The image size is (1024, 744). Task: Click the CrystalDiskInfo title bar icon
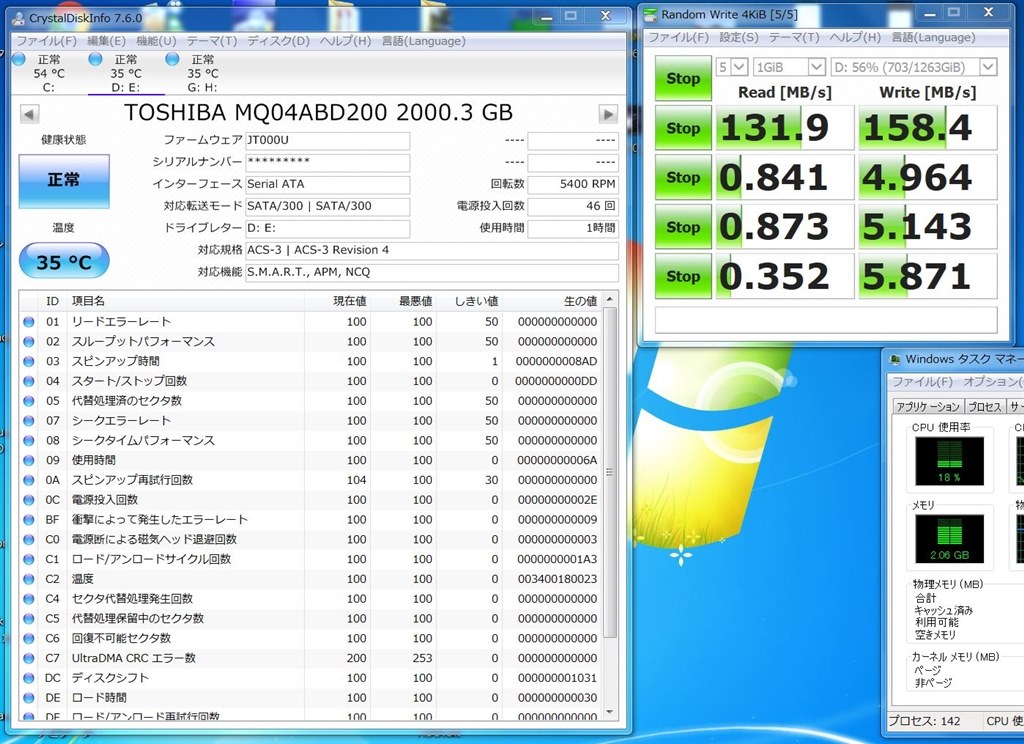tap(20, 18)
